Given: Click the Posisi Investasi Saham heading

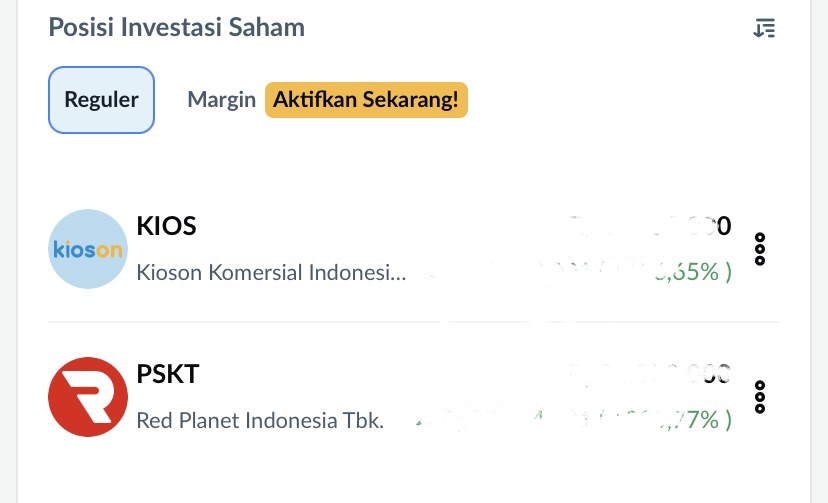Looking at the screenshot, I should point(177,27).
